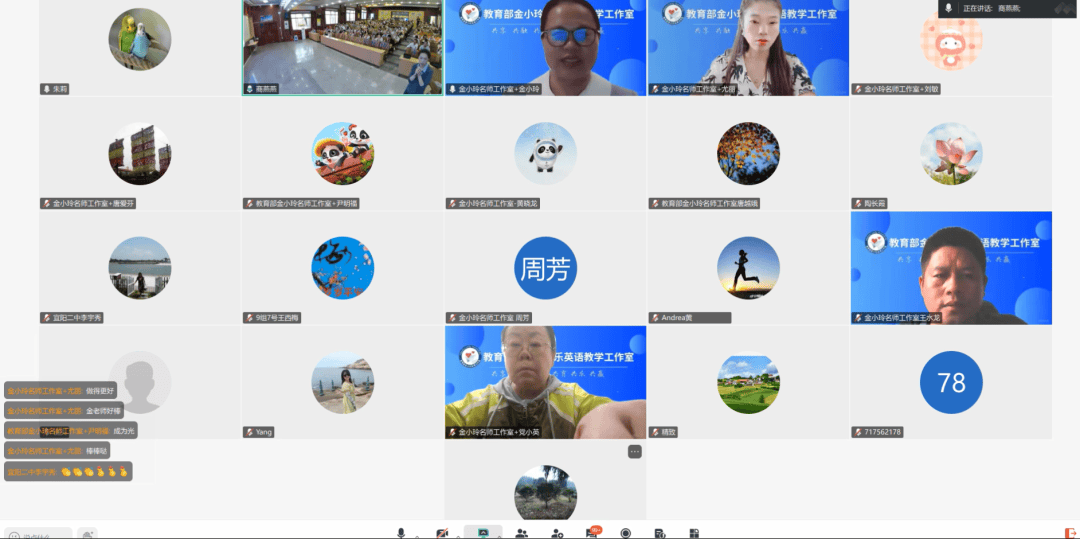Image resolution: width=1080 pixels, height=539 pixels.
Task: Open chat with the 99+ badge
Action: pyautogui.click(x=592, y=532)
